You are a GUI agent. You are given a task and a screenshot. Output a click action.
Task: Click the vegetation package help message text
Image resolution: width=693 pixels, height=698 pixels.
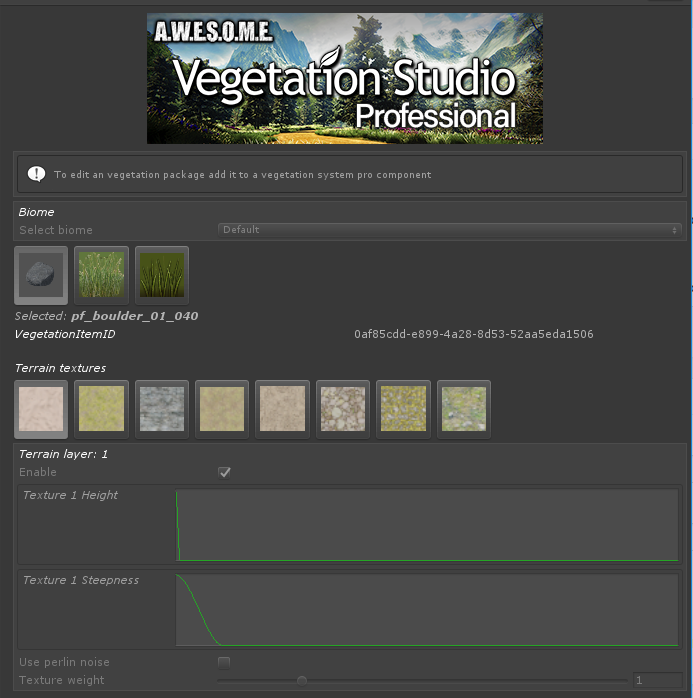tap(243, 174)
